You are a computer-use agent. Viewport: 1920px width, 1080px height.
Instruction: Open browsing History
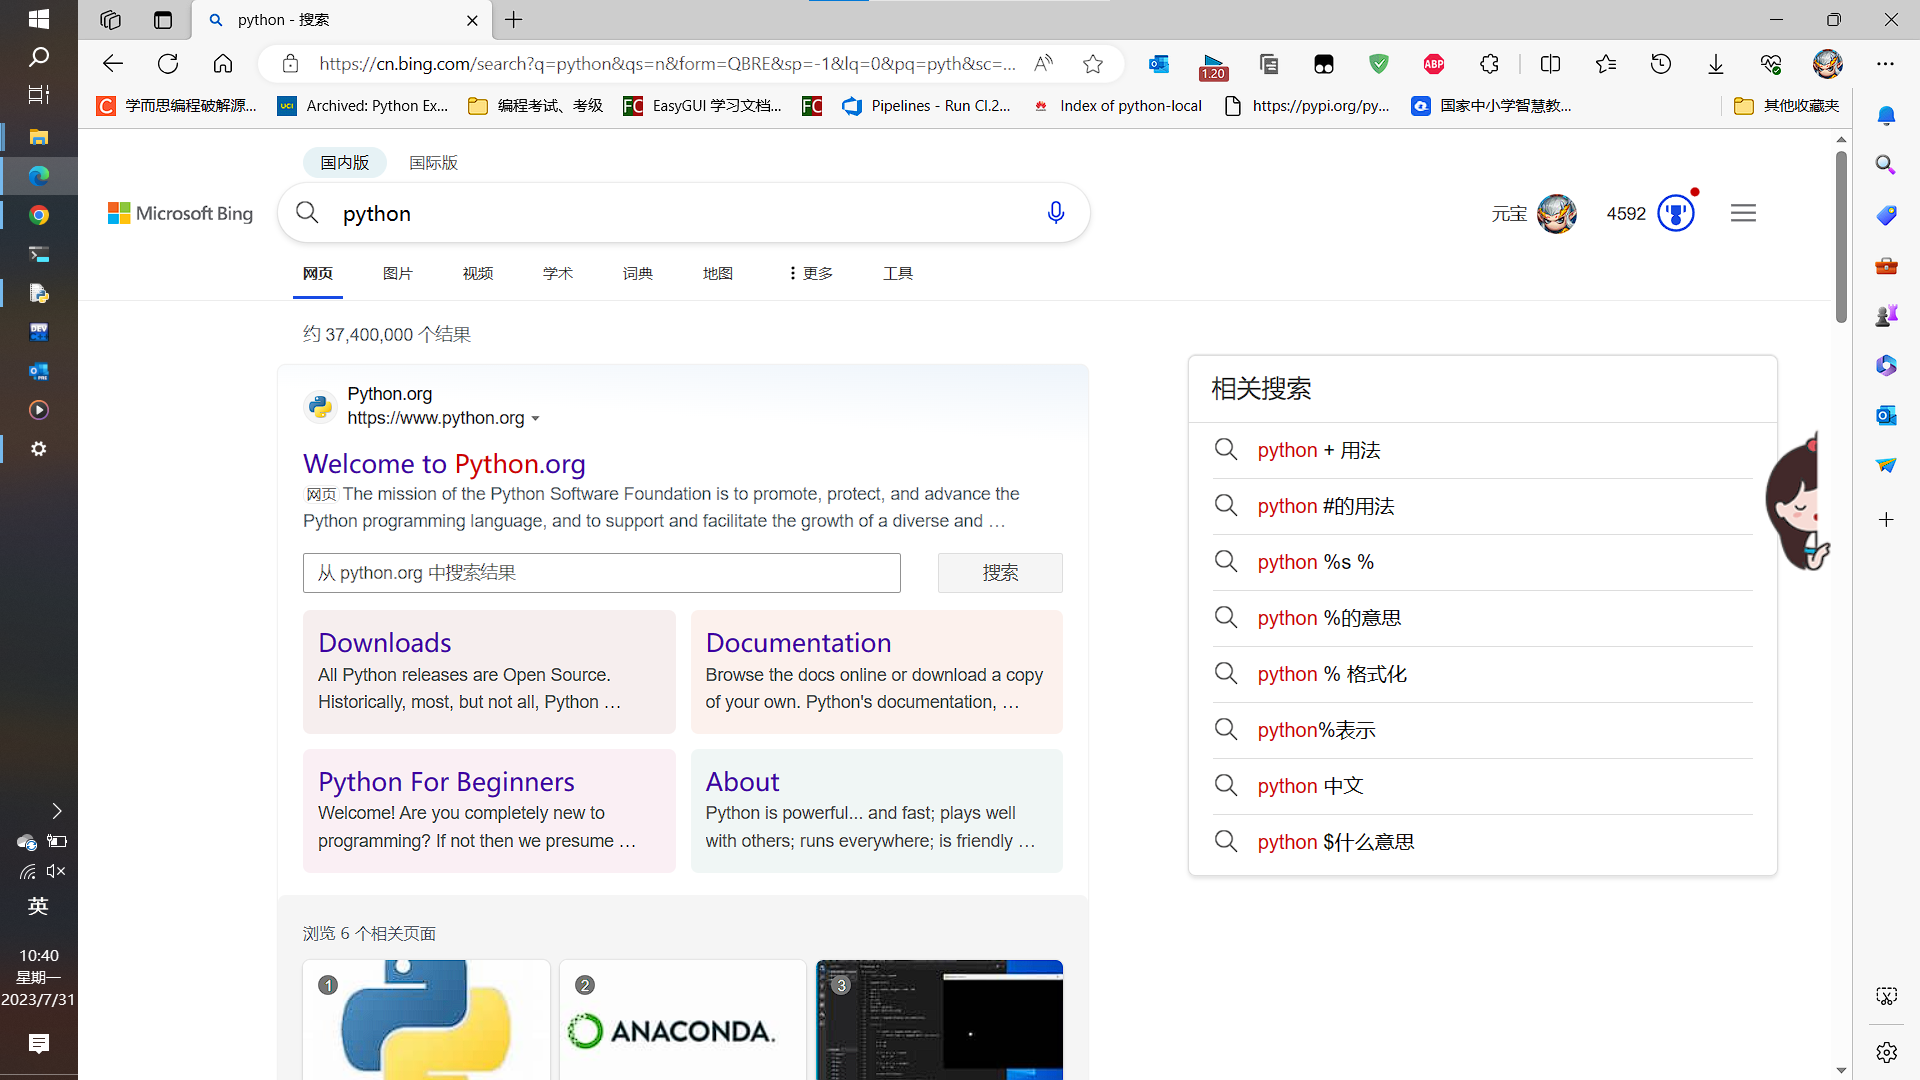click(x=1661, y=64)
